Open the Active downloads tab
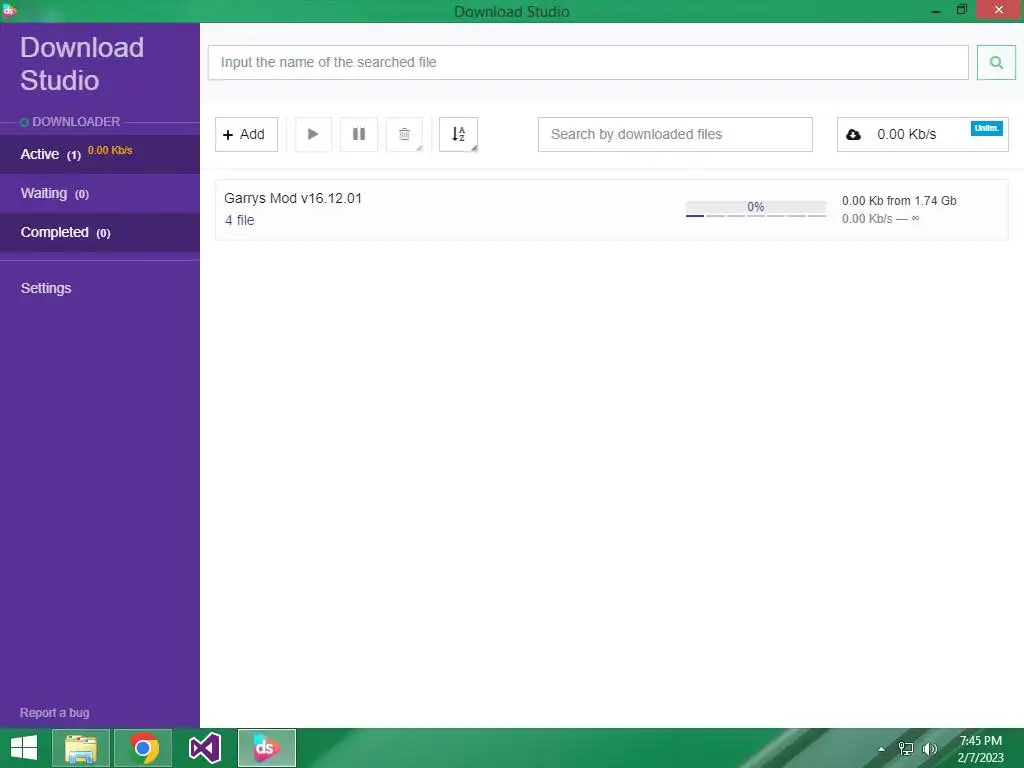Image resolution: width=1024 pixels, height=768 pixels. (x=100, y=154)
